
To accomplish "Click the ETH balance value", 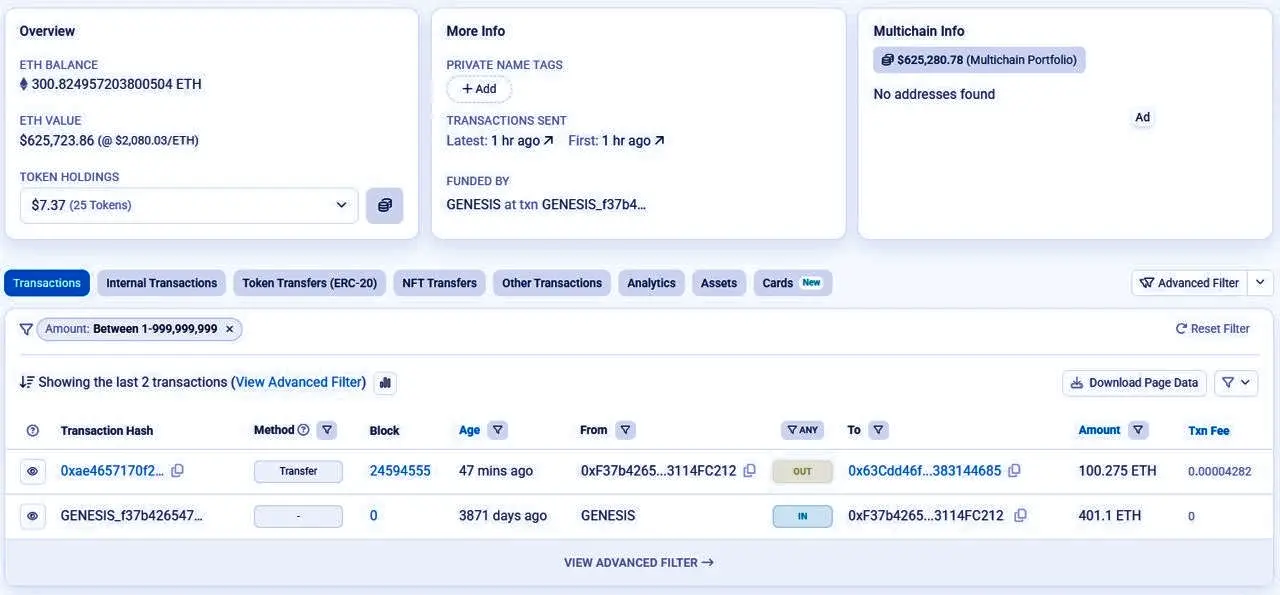I will (x=117, y=84).
